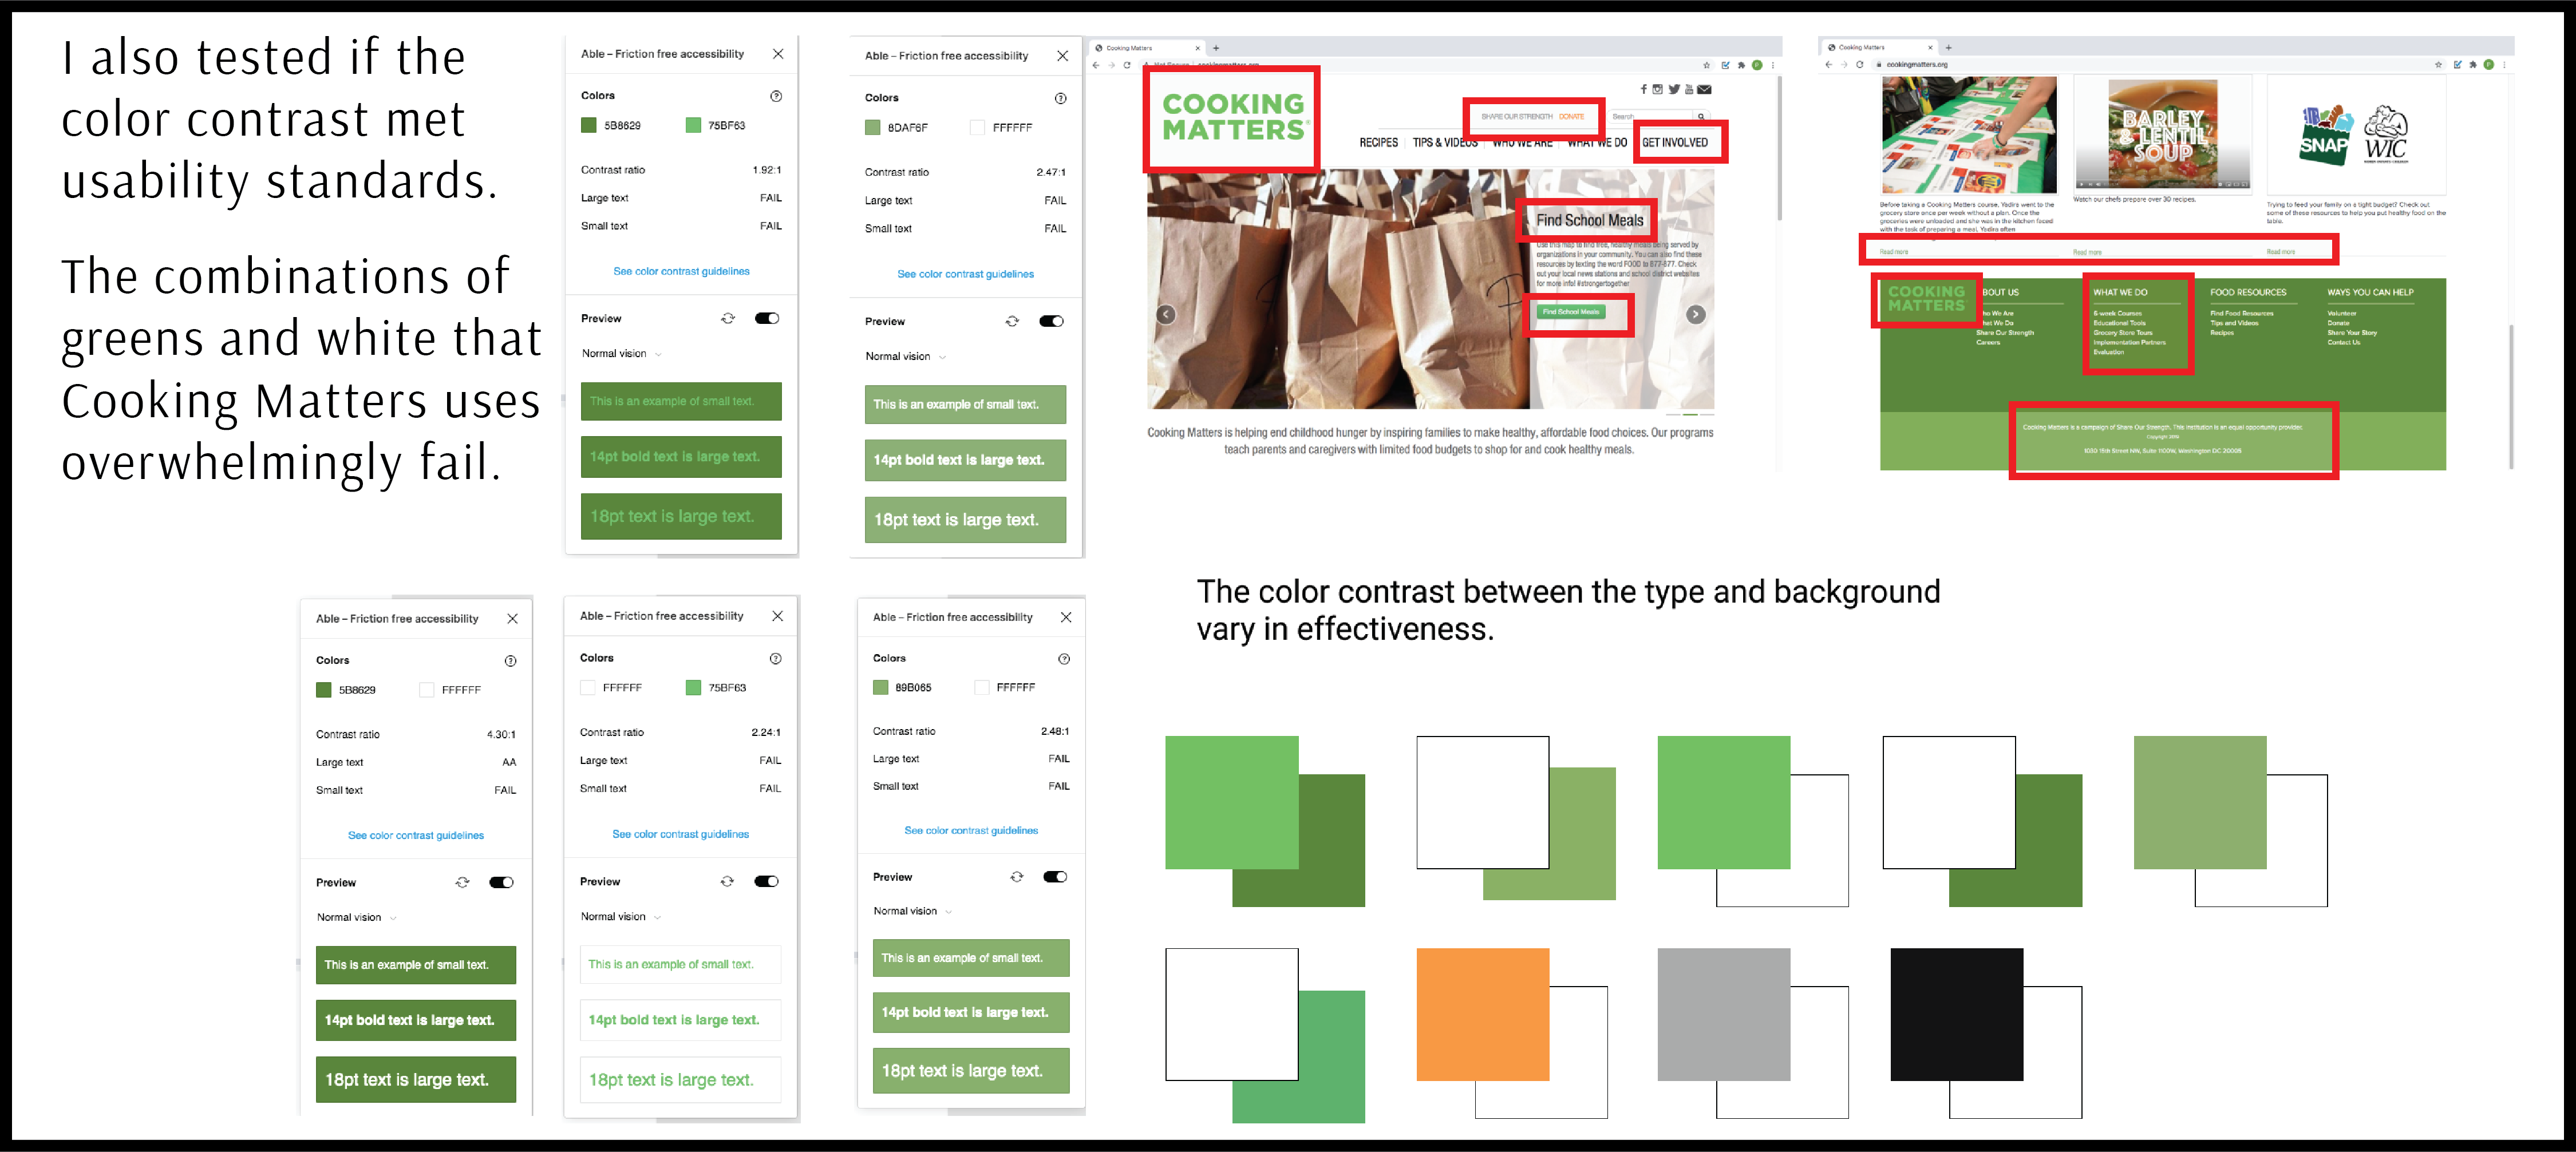Screen dimensions: 2576x1152
Task: Click the Find Food Resources footer link
Action: pos(2241,313)
